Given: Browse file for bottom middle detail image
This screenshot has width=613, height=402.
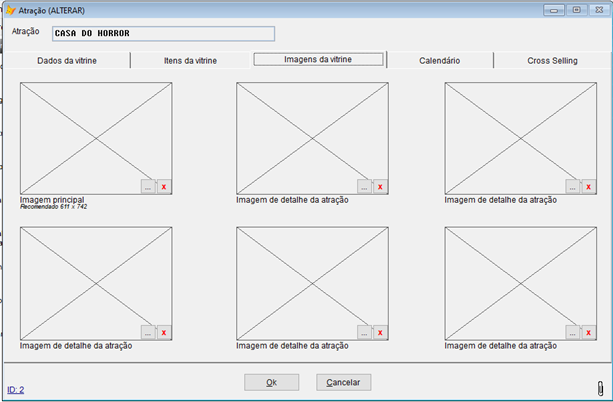Looking at the screenshot, I should tap(364, 332).
